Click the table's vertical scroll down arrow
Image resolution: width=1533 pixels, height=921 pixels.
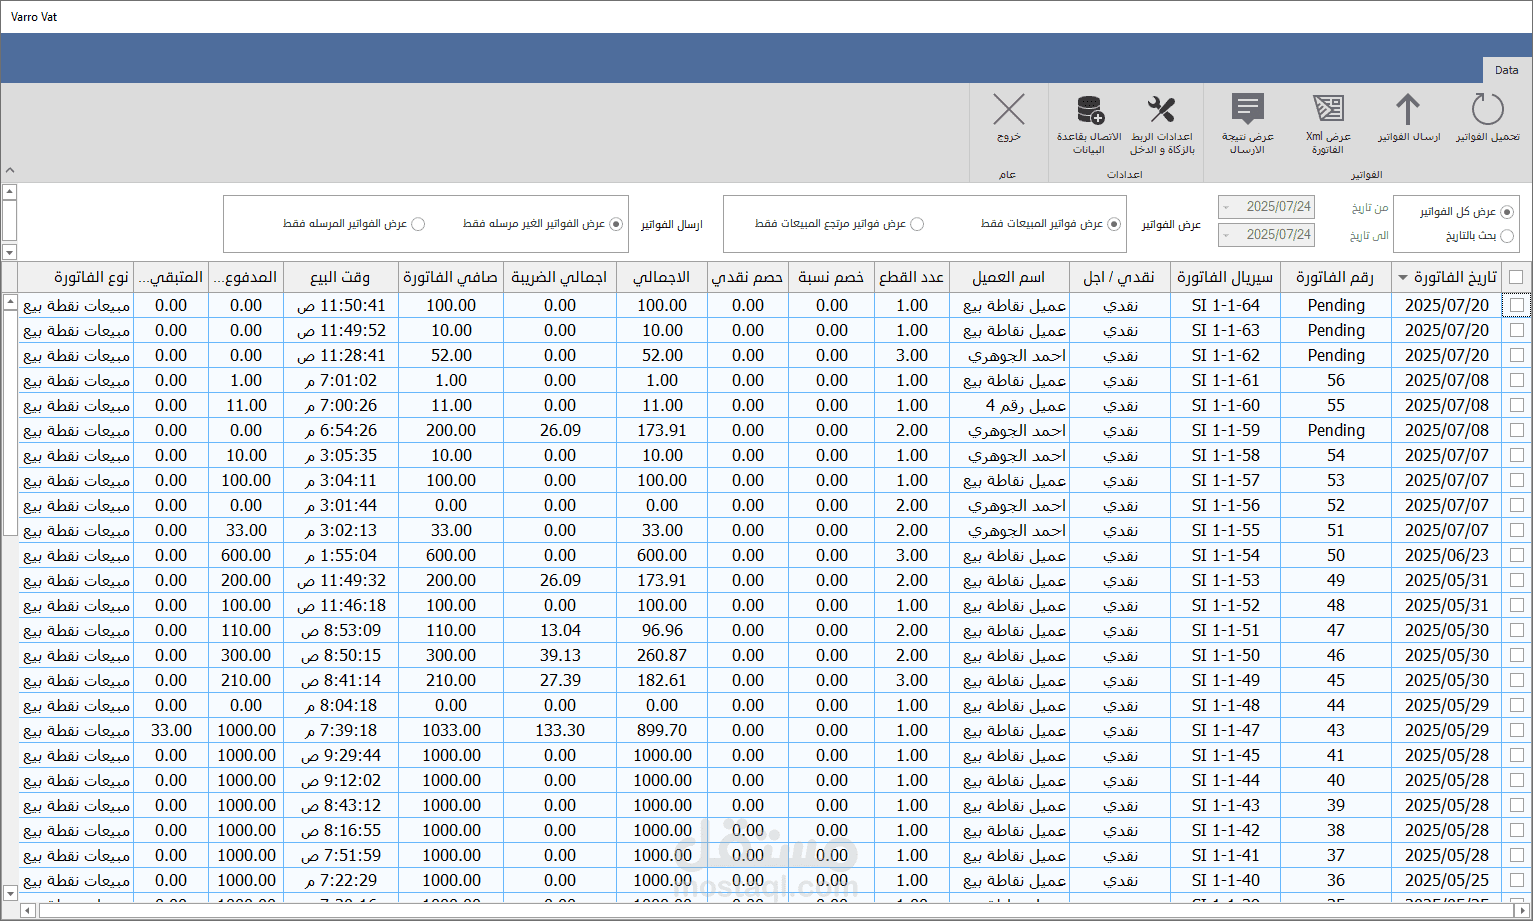pos(10,893)
